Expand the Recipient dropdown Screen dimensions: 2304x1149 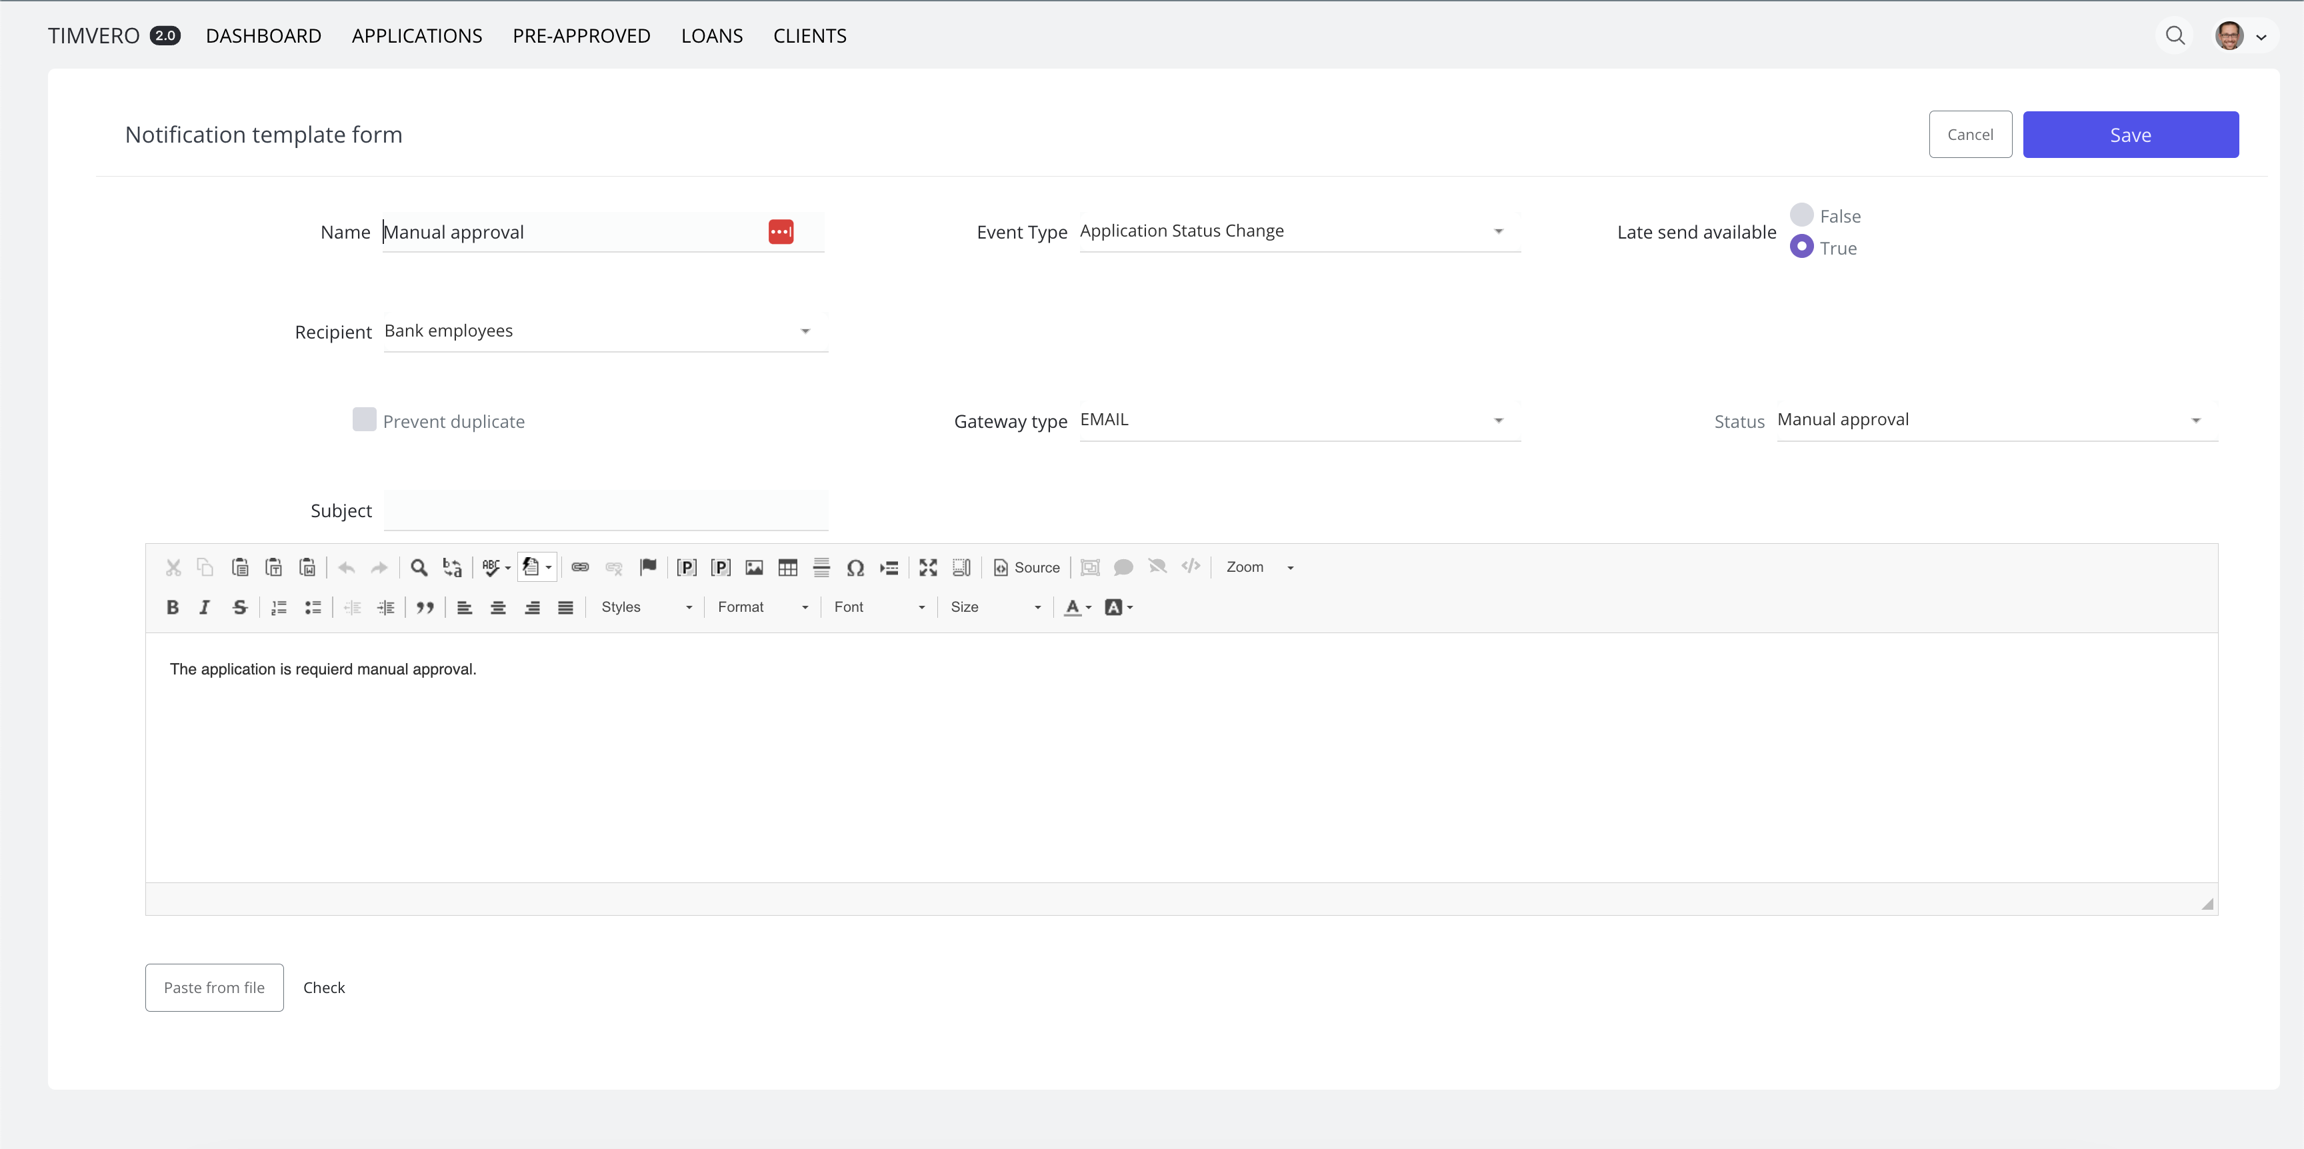coord(604,331)
